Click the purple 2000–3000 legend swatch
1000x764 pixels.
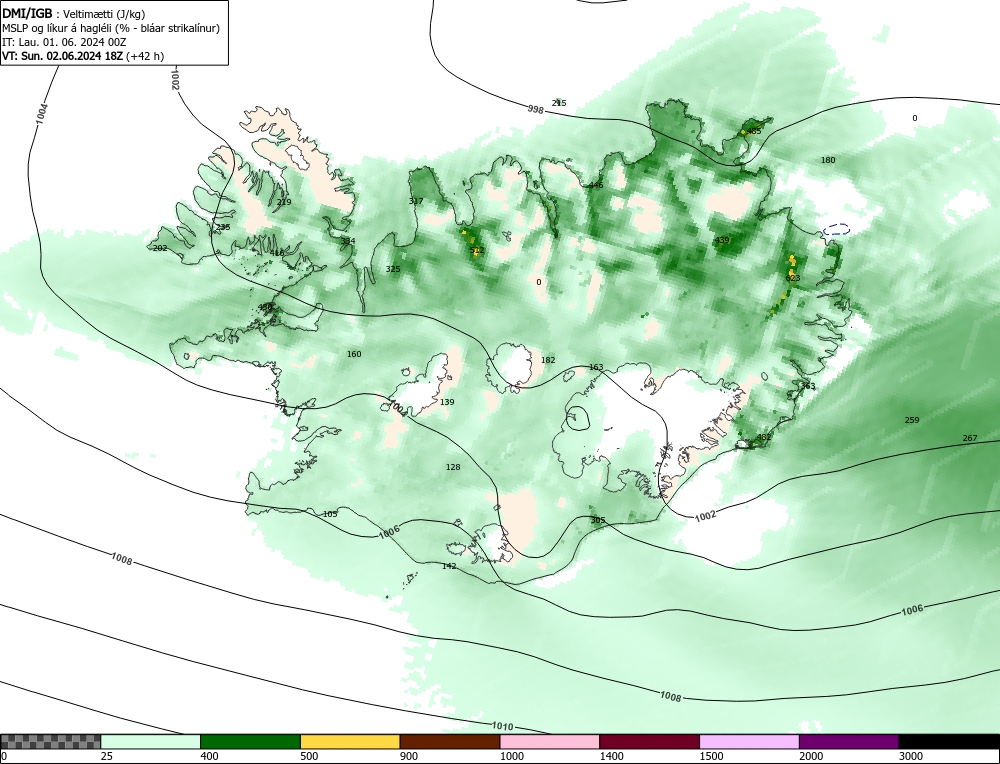[849, 741]
